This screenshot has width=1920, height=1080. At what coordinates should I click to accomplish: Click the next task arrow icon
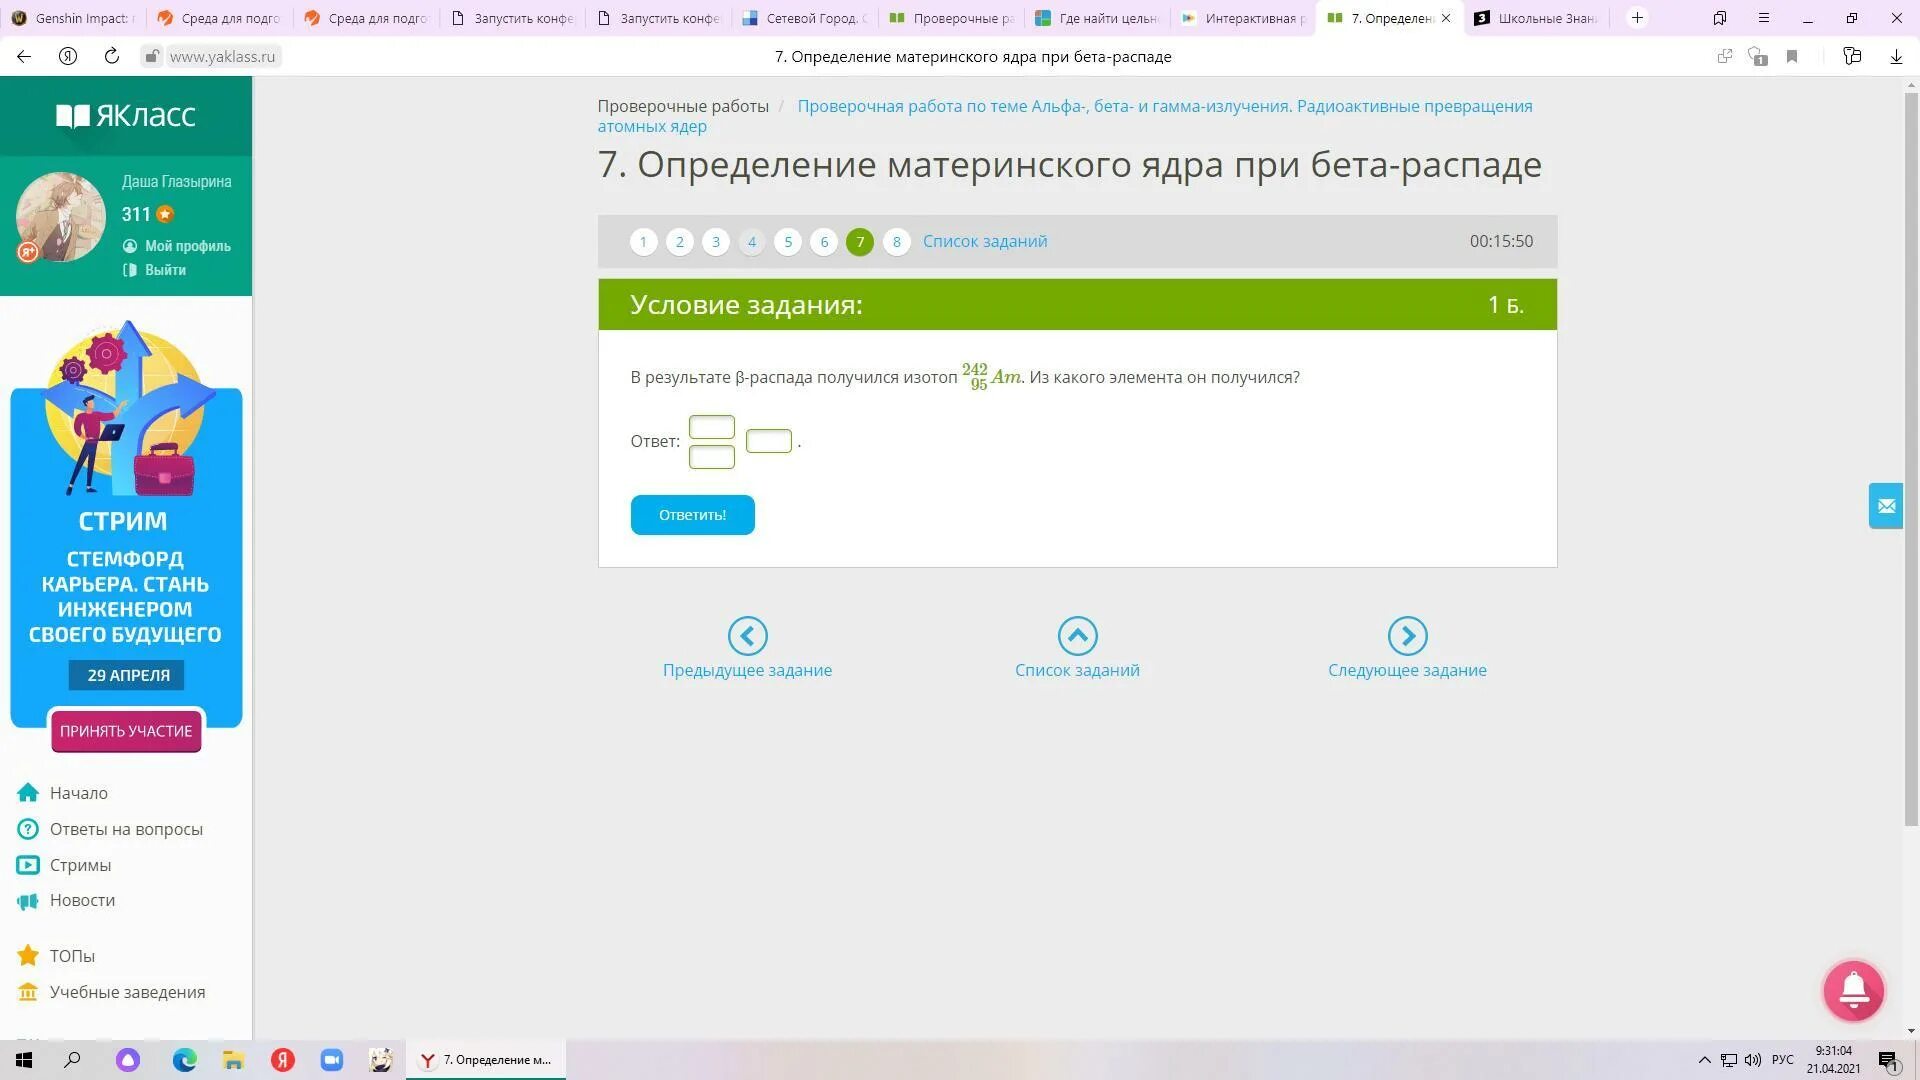coord(1407,636)
